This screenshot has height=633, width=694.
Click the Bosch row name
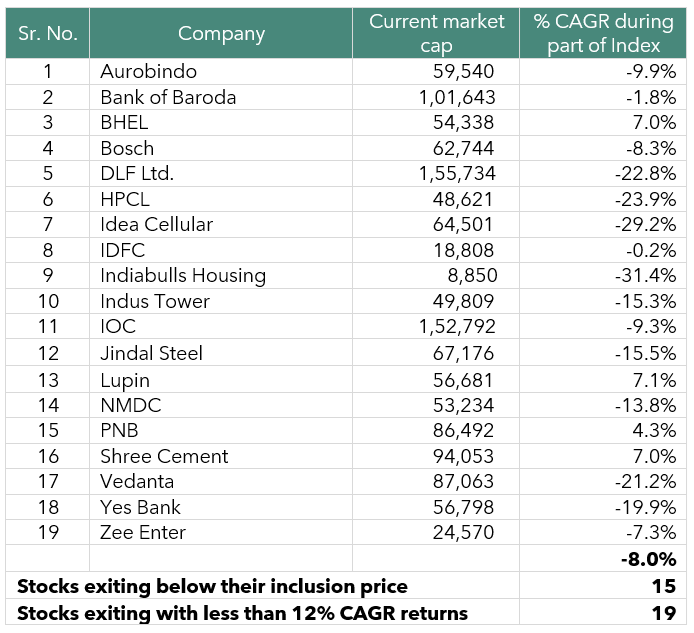[x=127, y=148]
